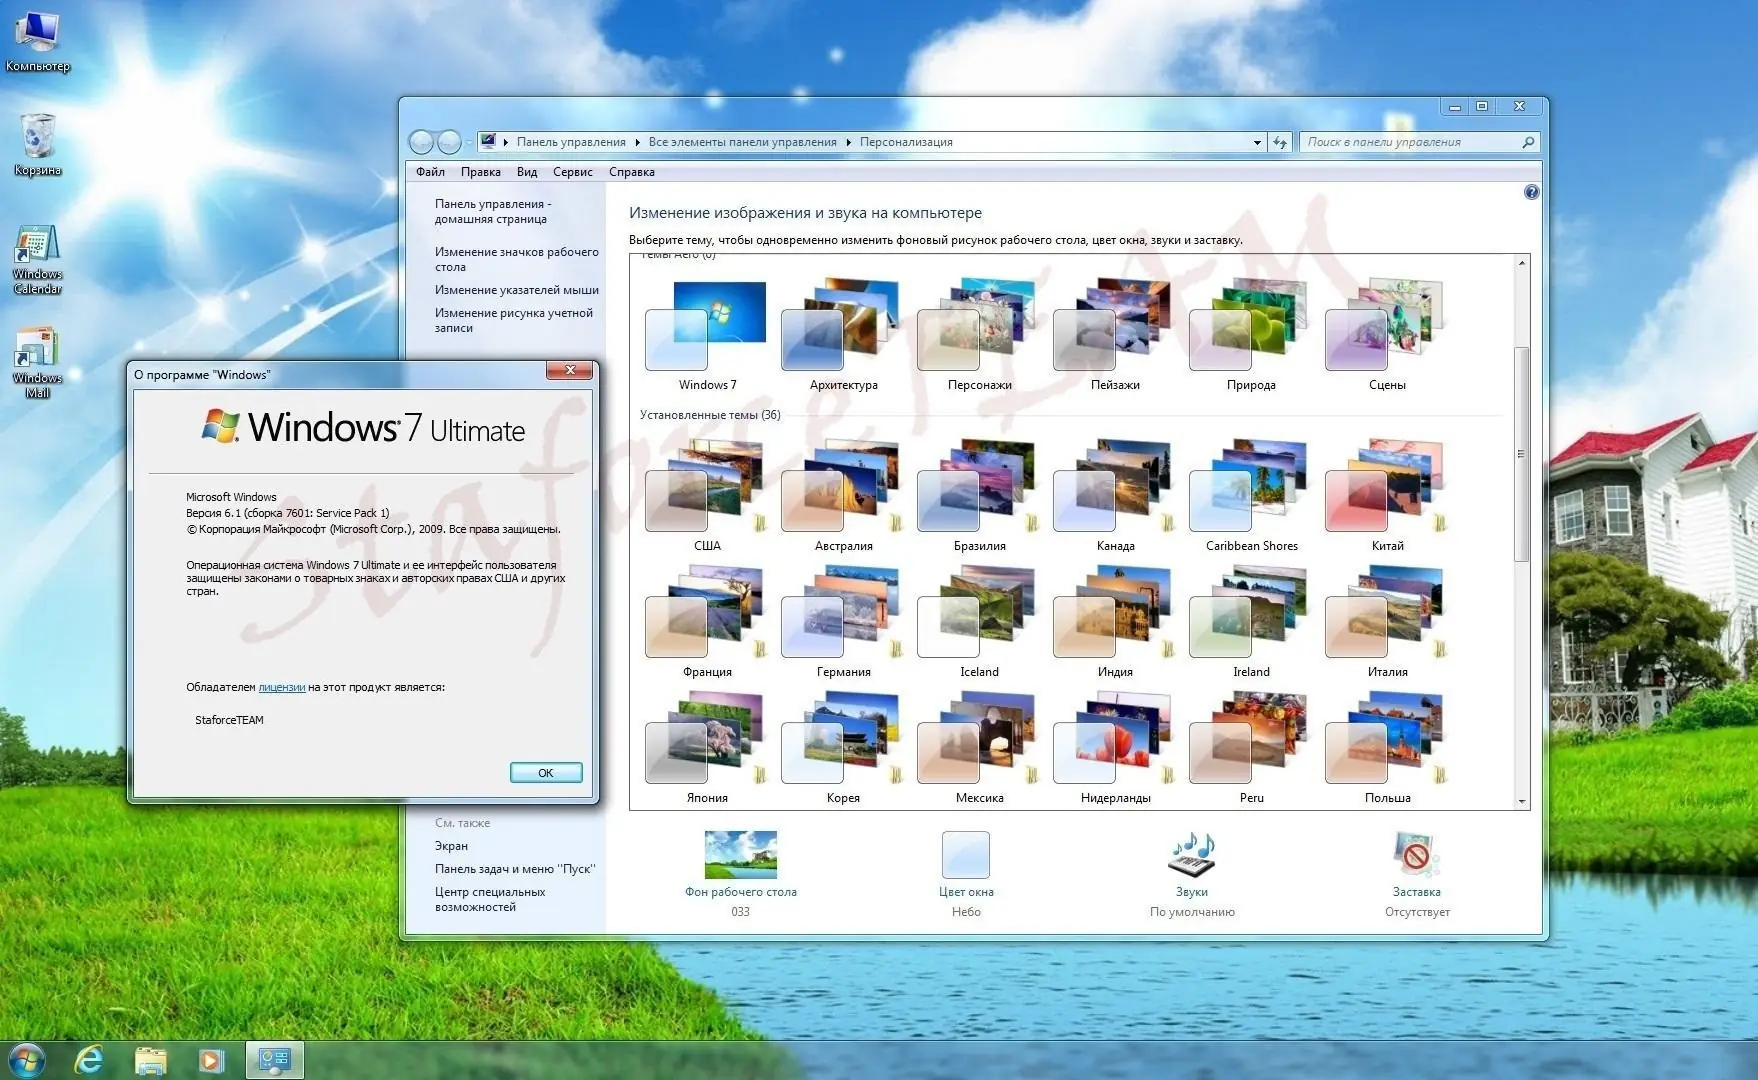Click the theme list scroll down arrow
This screenshot has height=1080, width=1758.
pyautogui.click(x=1522, y=801)
